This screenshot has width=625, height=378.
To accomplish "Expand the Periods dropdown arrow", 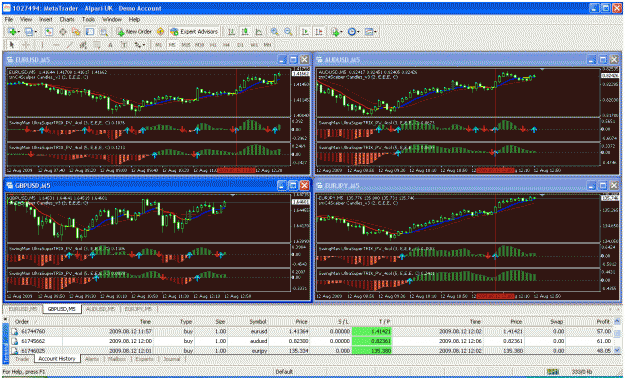I will point(358,32).
